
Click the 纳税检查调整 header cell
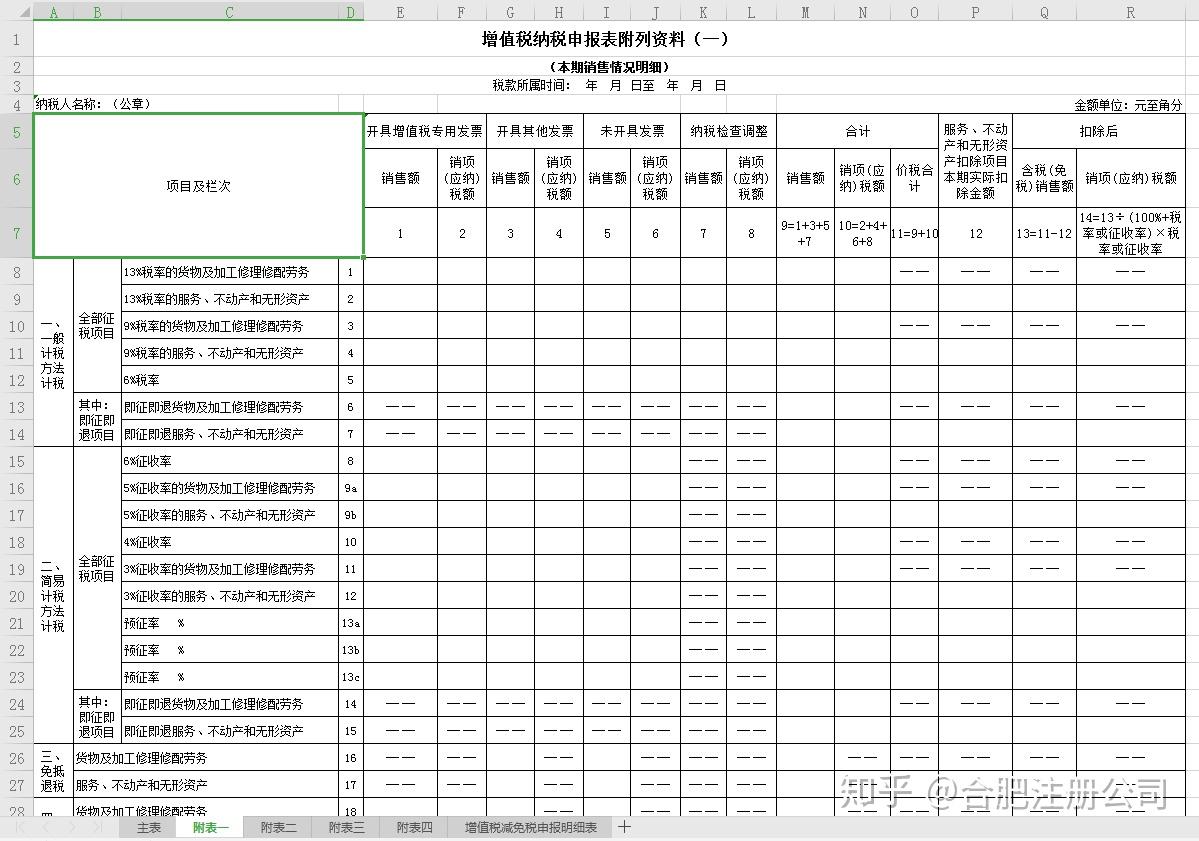pos(728,132)
